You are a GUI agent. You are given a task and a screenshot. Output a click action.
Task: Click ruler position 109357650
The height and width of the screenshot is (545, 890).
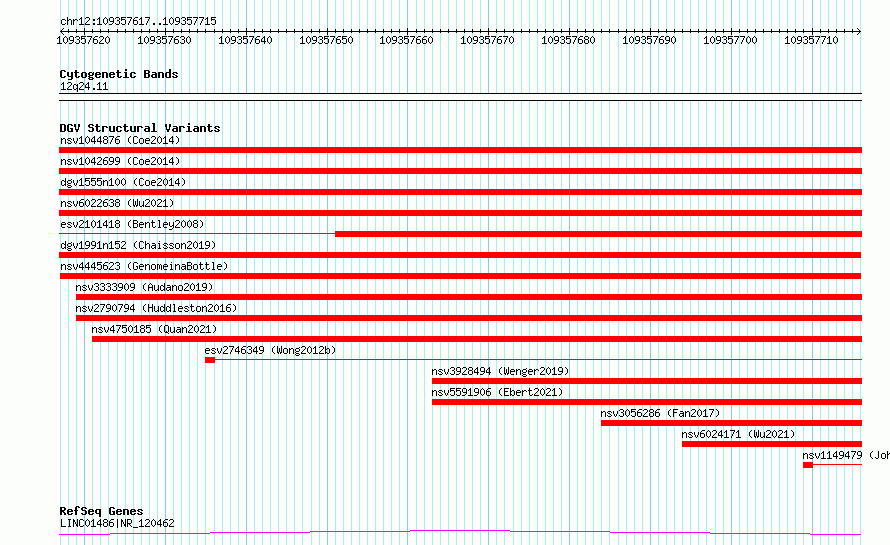326,40
